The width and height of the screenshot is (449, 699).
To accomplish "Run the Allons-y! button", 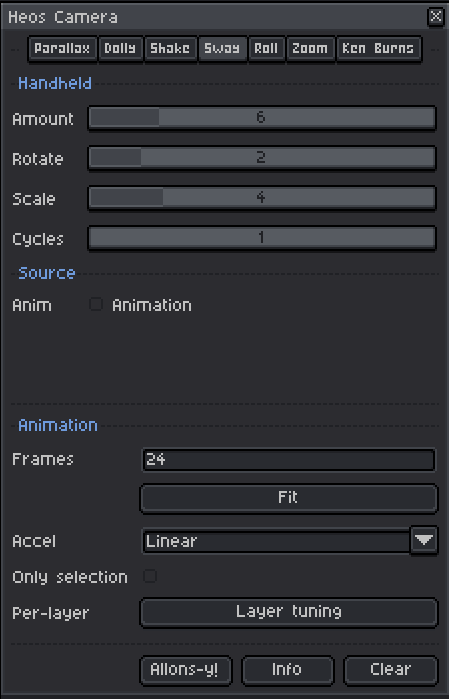I will pyautogui.click(x=185, y=670).
